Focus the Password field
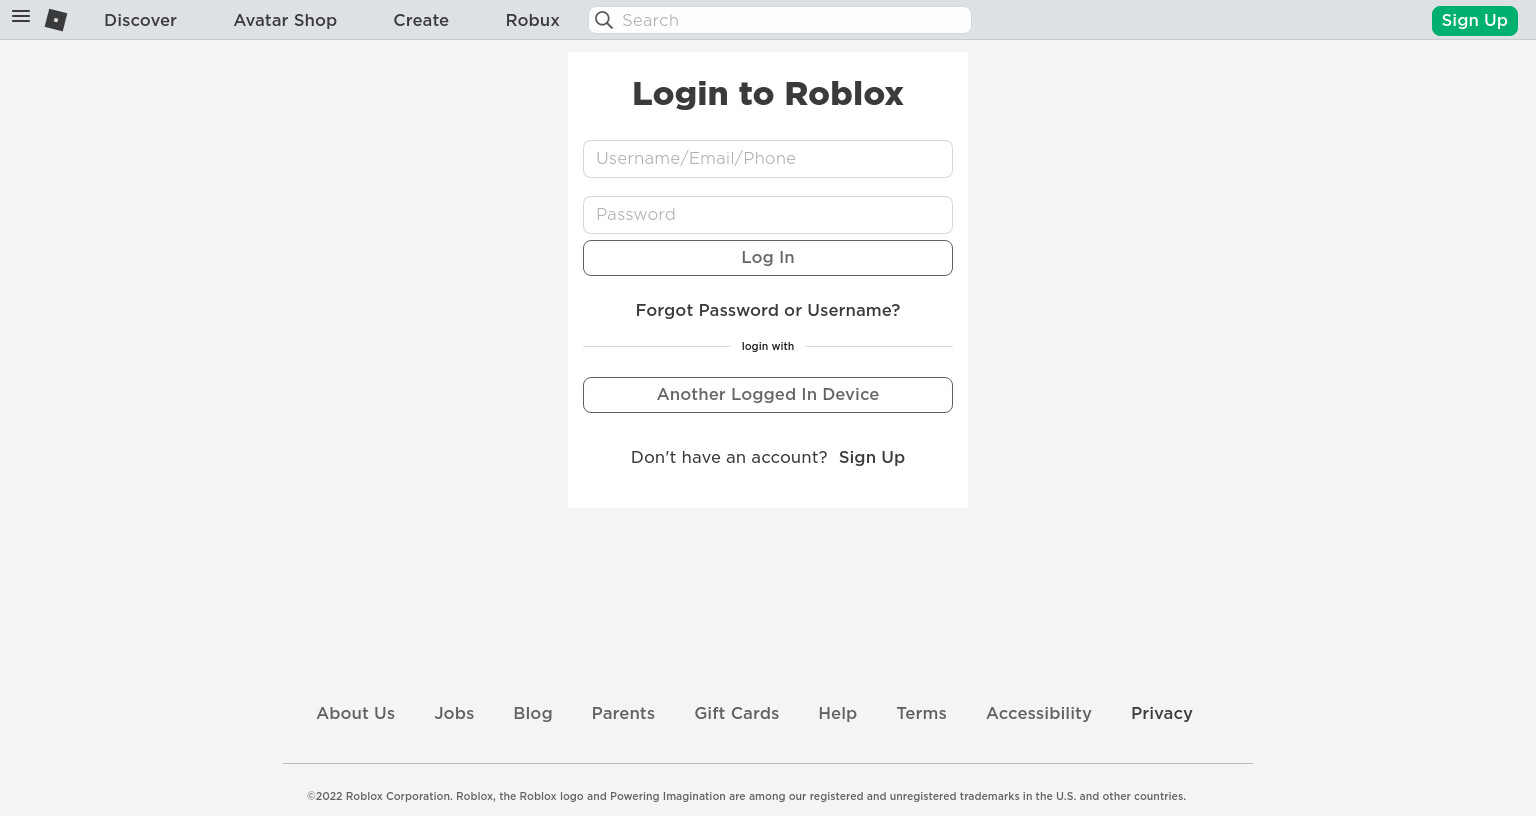Viewport: 1536px width, 816px height. (768, 215)
